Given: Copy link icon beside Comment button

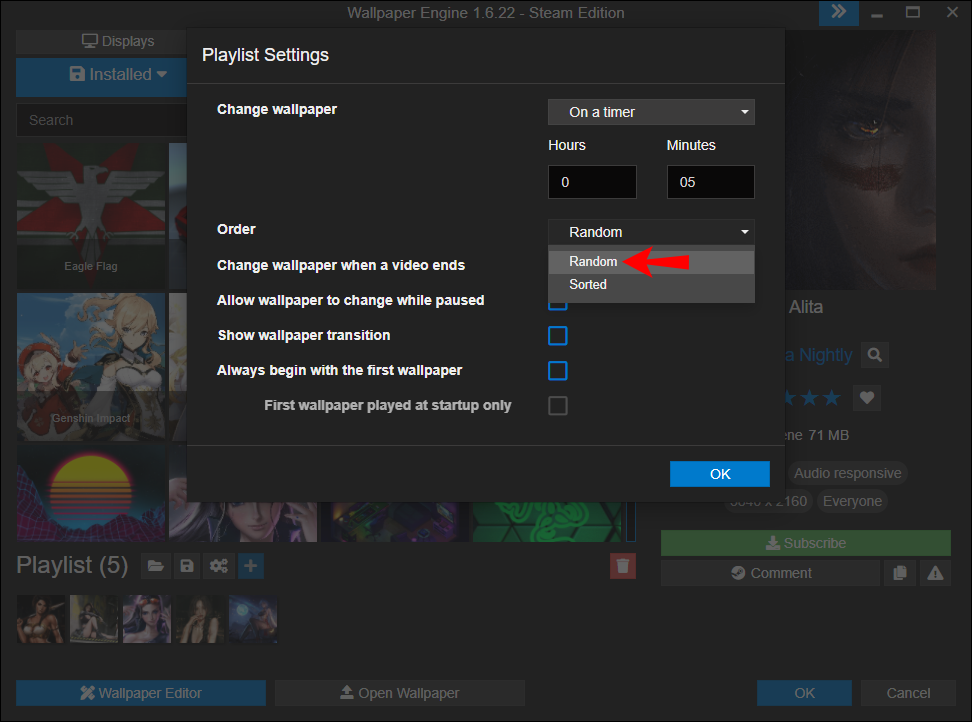Looking at the screenshot, I should pyautogui.click(x=899, y=573).
